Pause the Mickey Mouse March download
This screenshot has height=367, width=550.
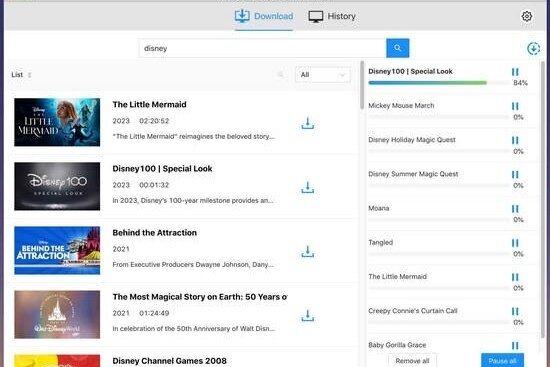click(515, 106)
